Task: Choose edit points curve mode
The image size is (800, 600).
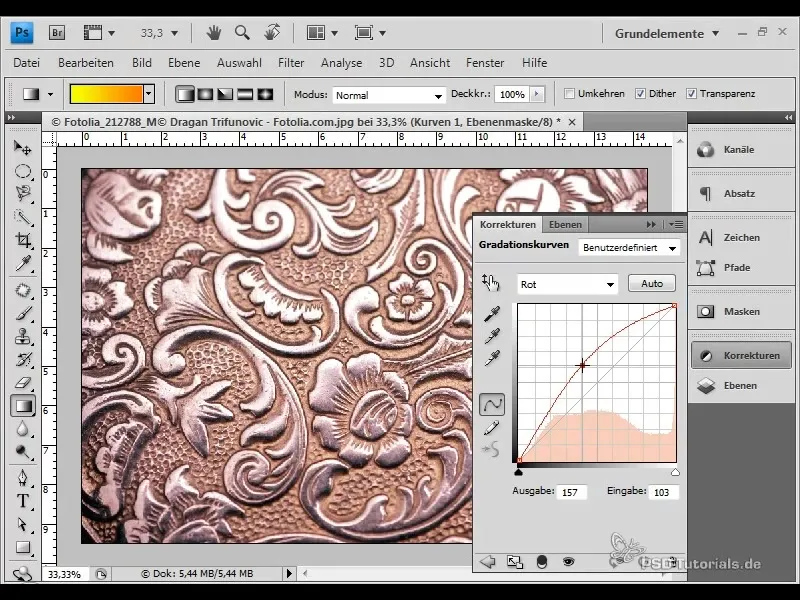Action: (492, 405)
